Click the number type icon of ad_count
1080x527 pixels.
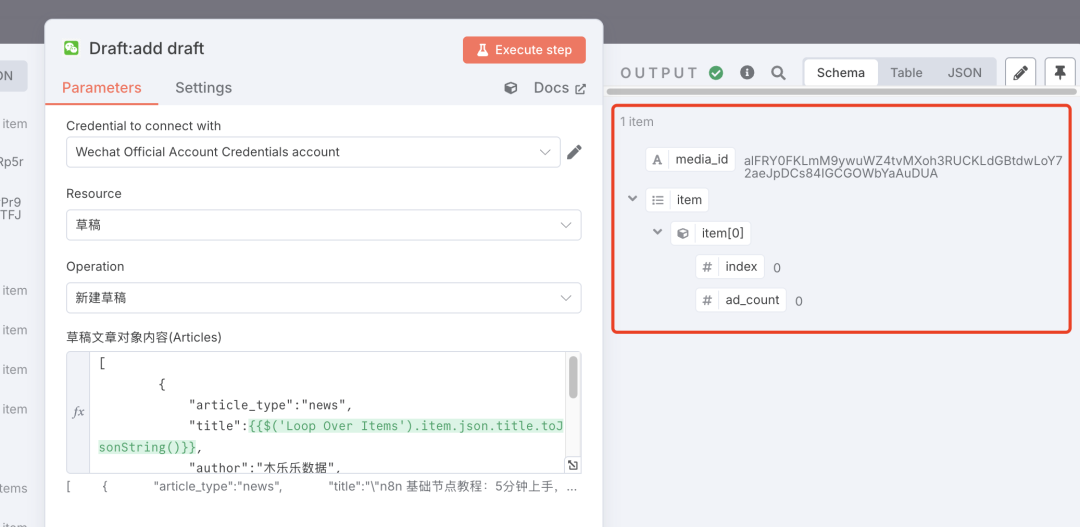[707, 300]
